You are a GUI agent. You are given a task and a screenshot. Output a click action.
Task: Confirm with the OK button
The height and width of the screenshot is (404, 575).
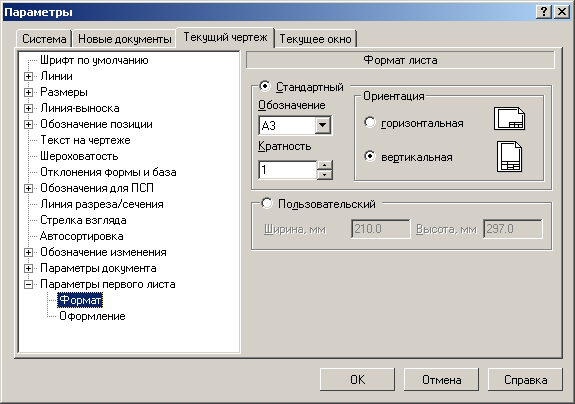[x=358, y=380]
